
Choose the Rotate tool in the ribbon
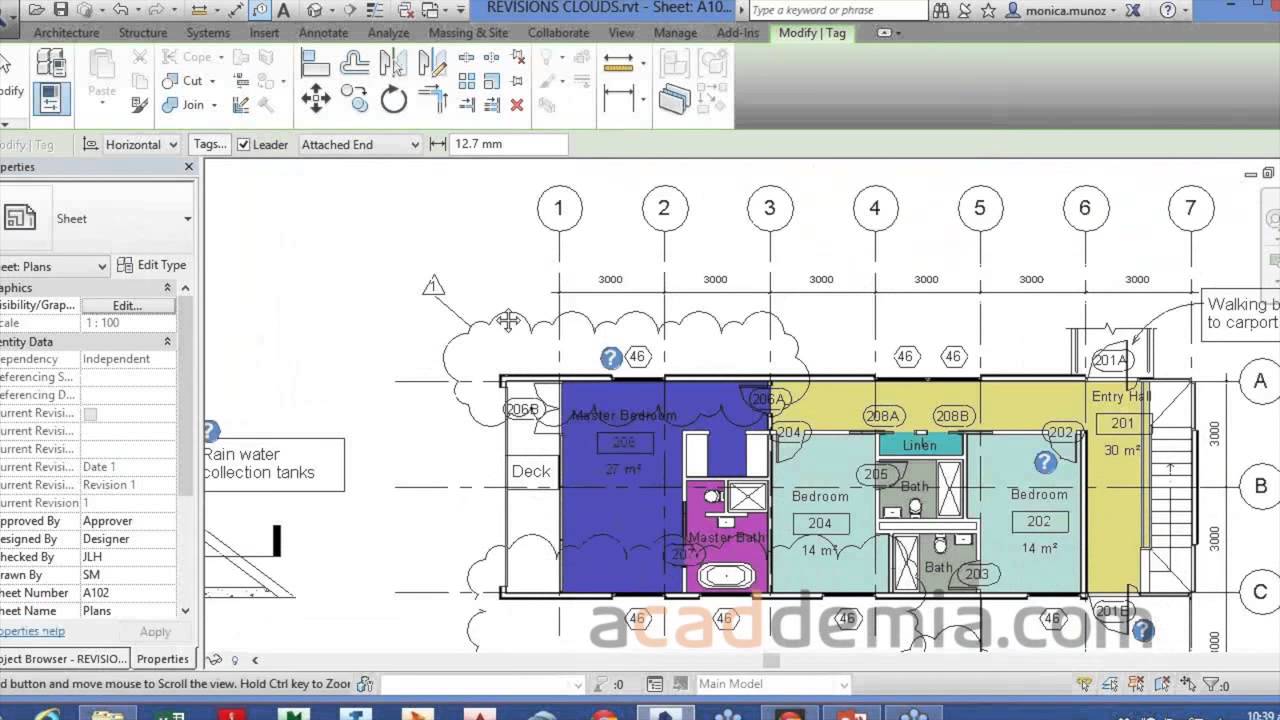[x=394, y=99]
